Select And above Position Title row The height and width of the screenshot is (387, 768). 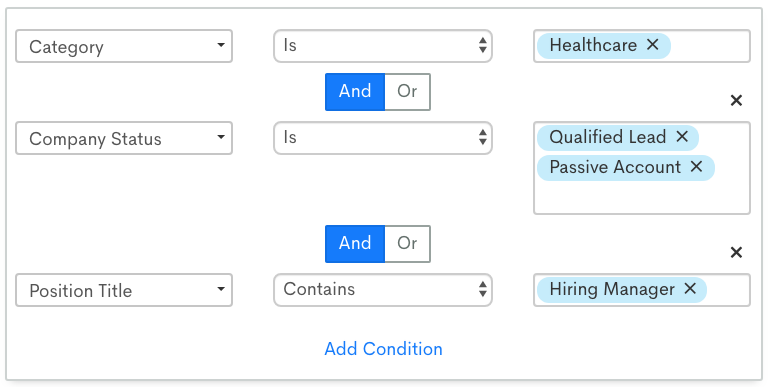(x=355, y=243)
